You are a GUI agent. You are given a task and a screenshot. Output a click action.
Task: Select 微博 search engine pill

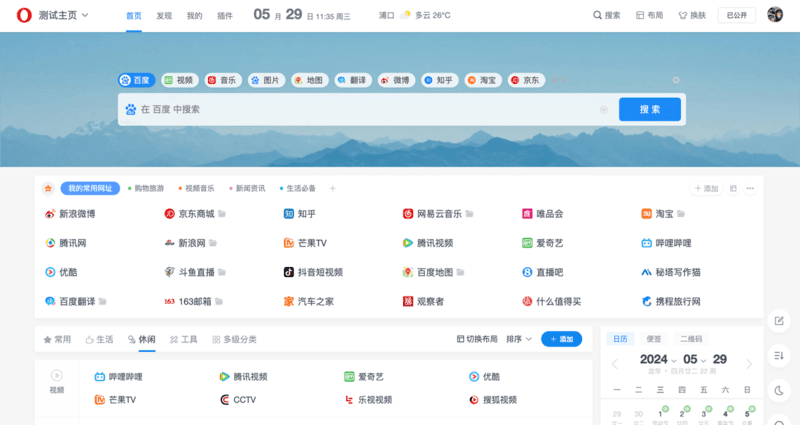point(396,80)
